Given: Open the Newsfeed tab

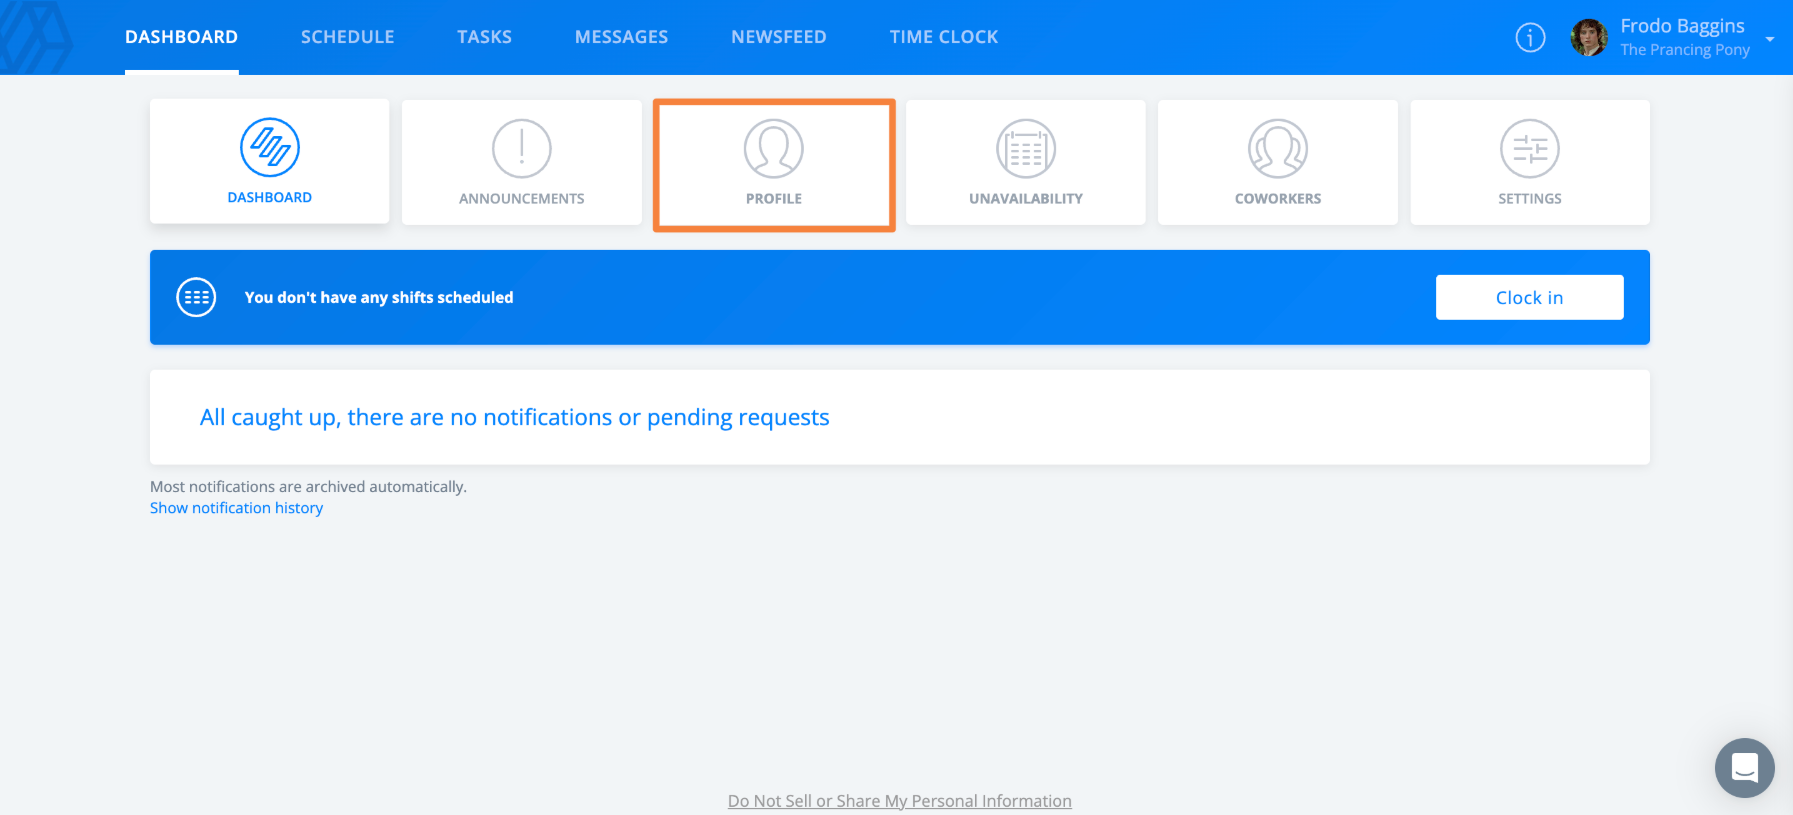Looking at the screenshot, I should pos(779,37).
